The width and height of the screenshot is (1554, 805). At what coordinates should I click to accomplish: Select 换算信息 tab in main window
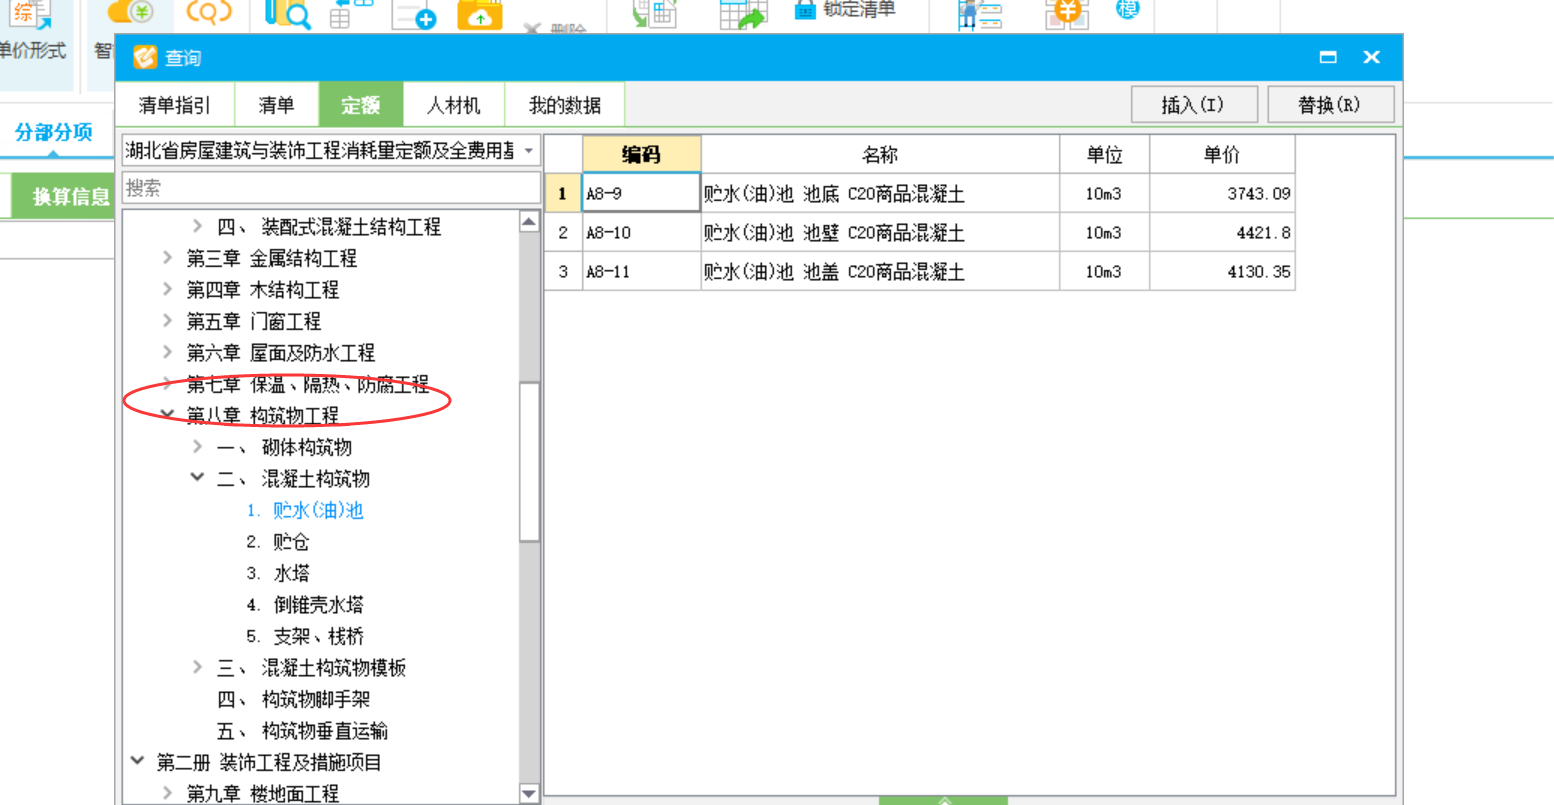coord(64,196)
